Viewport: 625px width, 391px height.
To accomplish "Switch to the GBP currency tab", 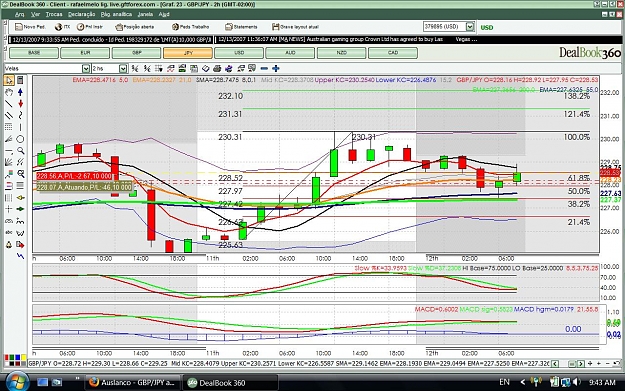I will click(137, 53).
